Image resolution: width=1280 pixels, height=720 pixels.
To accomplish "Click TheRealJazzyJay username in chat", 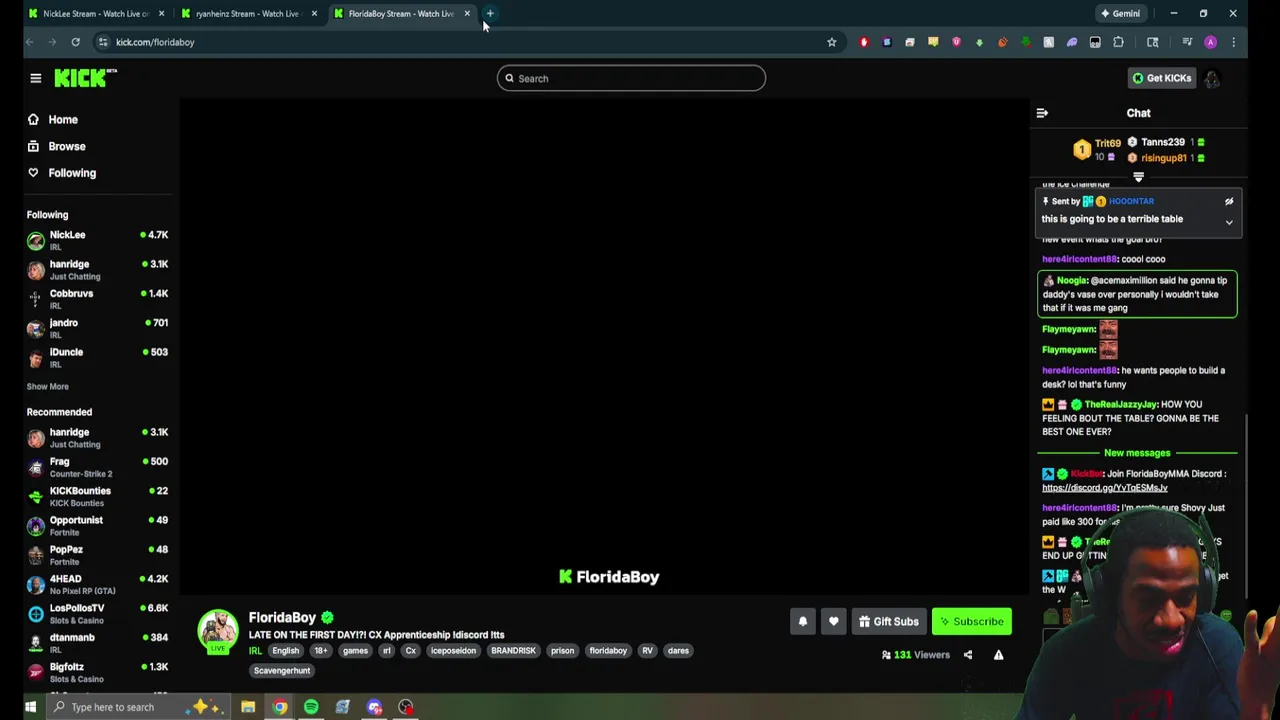I will pos(1121,405).
